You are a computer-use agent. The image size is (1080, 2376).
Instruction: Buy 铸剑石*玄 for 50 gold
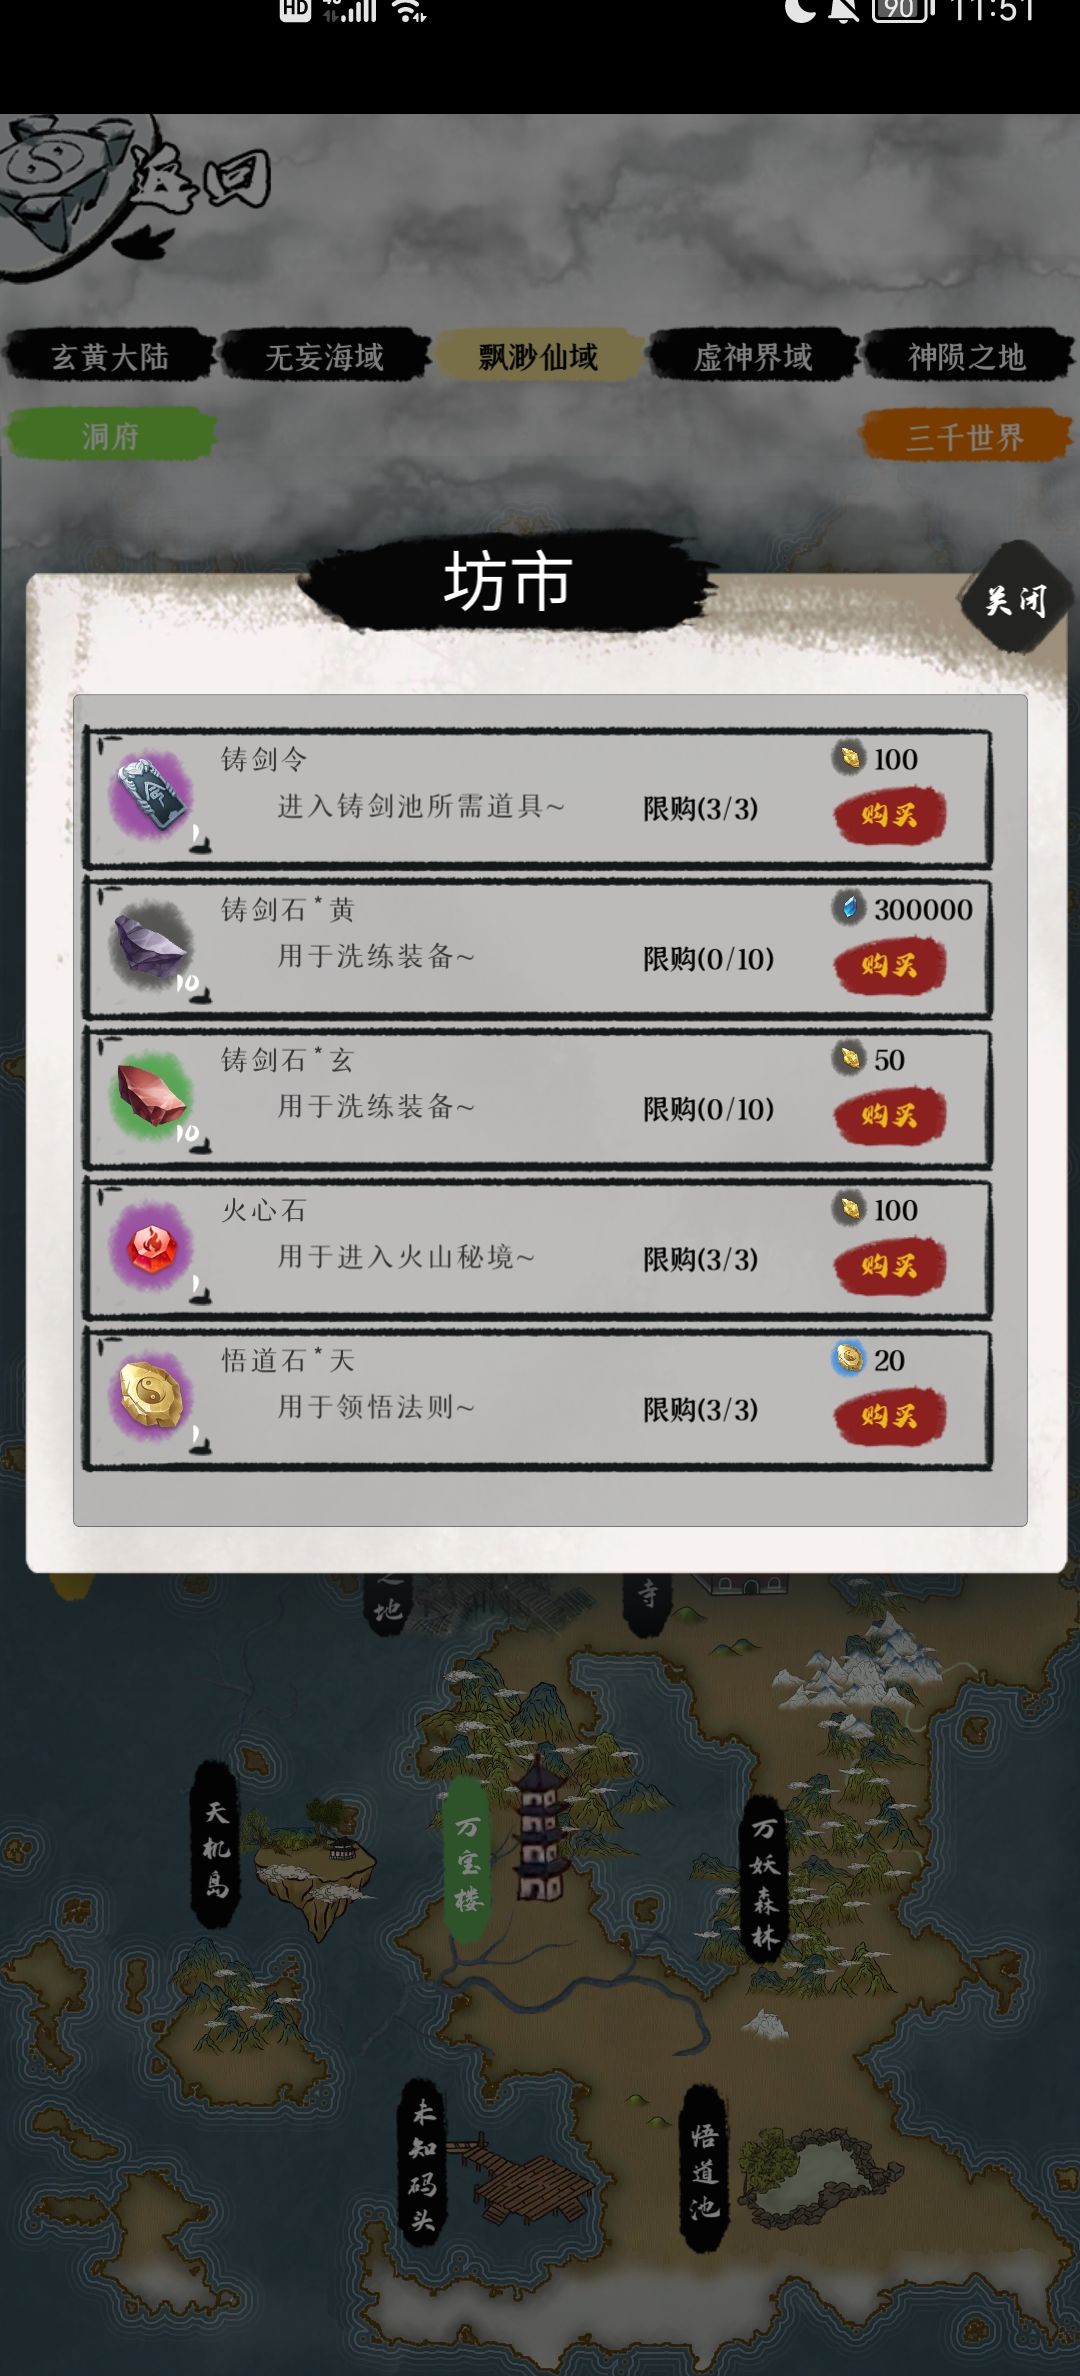(x=890, y=1115)
